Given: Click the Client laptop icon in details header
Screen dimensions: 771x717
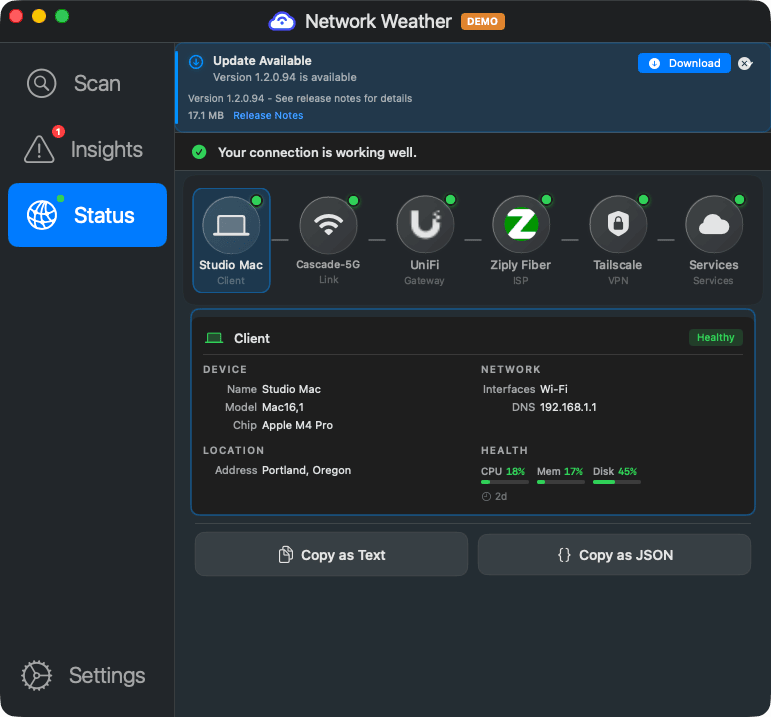Looking at the screenshot, I should (x=214, y=338).
